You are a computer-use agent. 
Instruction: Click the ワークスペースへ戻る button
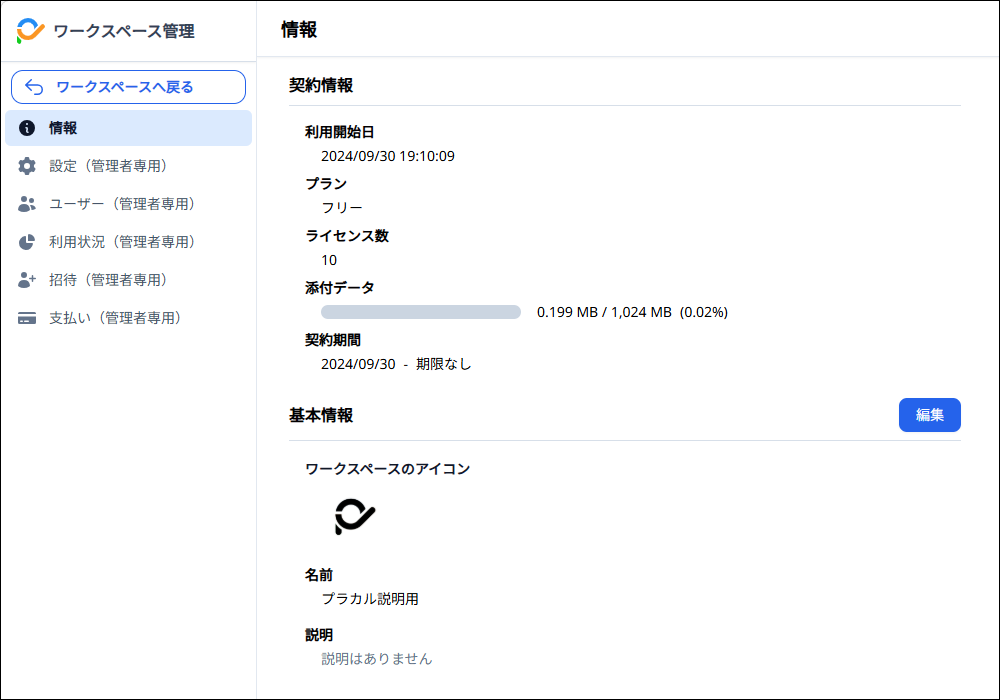coord(128,87)
